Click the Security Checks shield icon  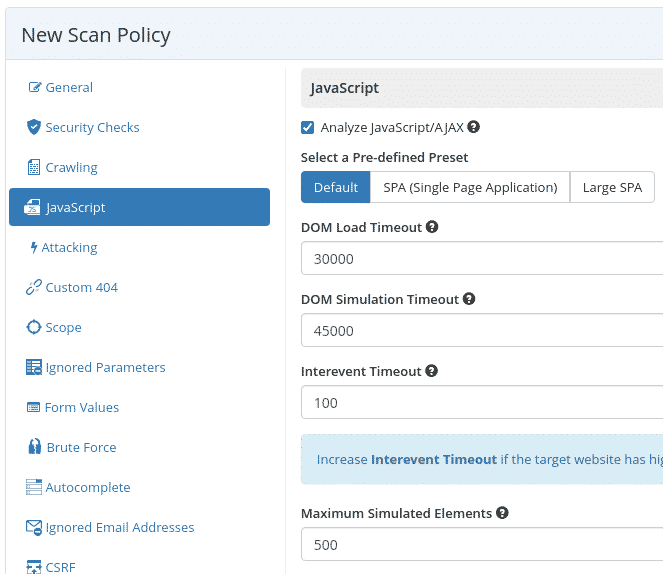click(34, 127)
